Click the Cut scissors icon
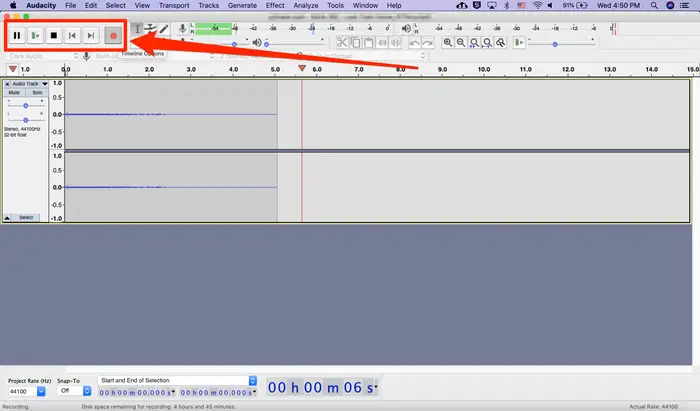Viewport: 700px width, 411px height. tap(342, 43)
